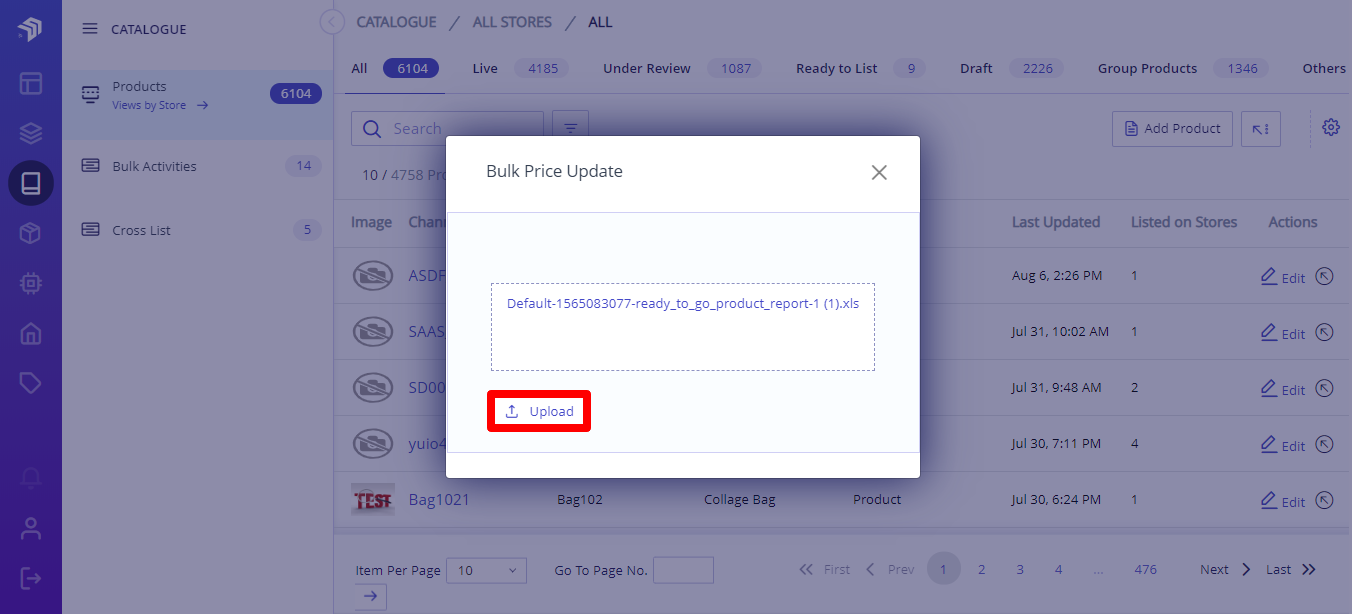Open the home store icon in the sidebar
The width and height of the screenshot is (1352, 614).
31,334
